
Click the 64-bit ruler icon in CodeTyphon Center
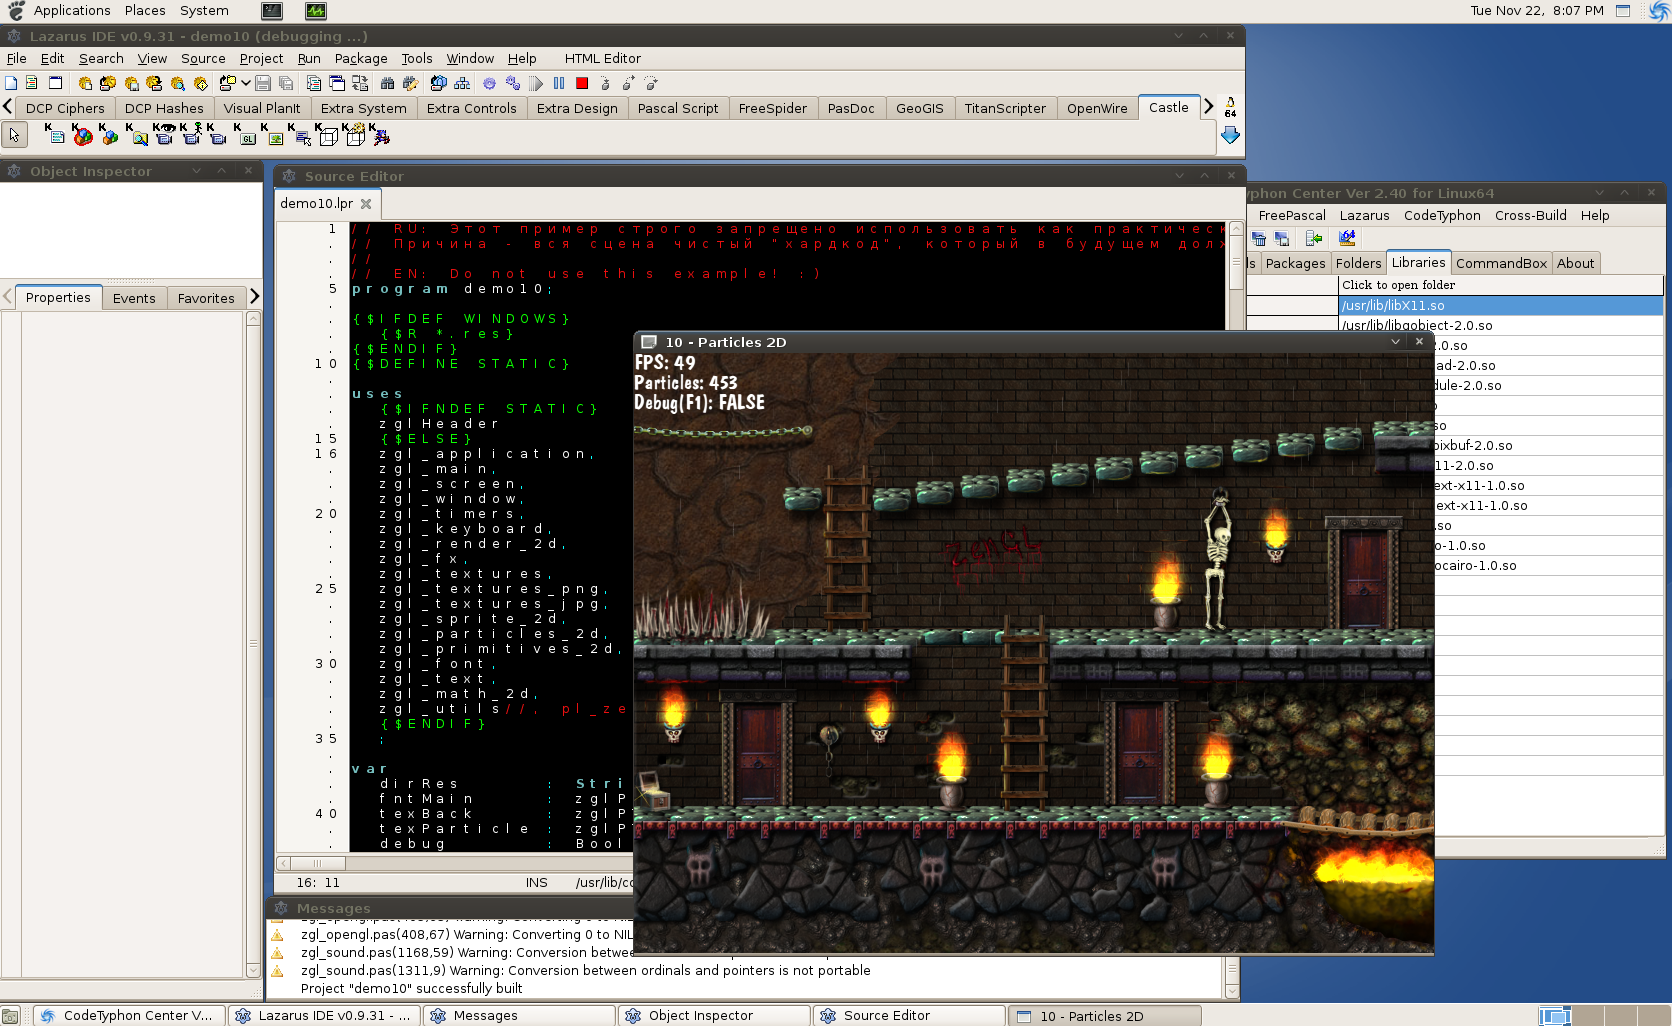1347,238
